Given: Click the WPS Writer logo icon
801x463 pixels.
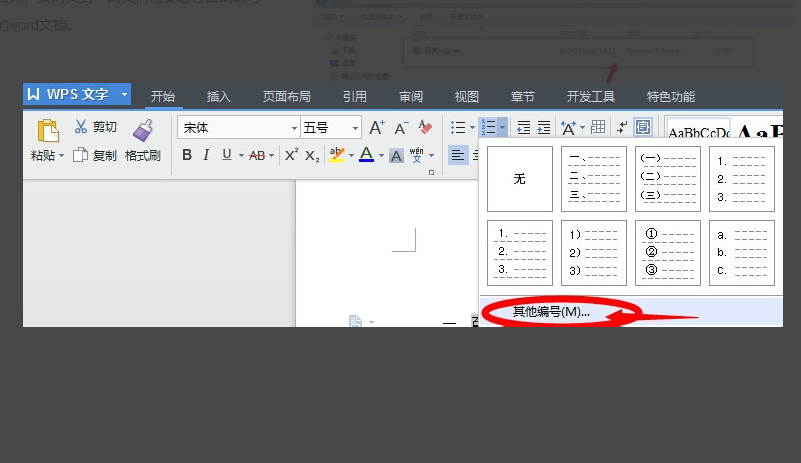Looking at the screenshot, I should (33, 94).
